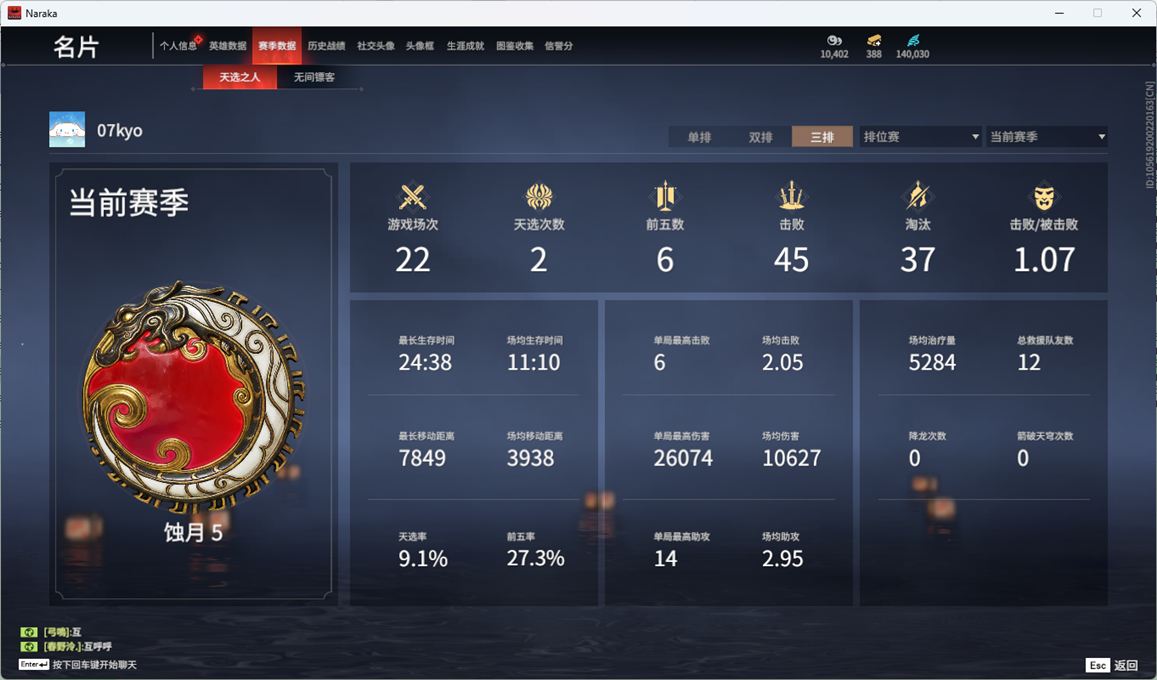Click the silver coin currency icon

coord(834,41)
